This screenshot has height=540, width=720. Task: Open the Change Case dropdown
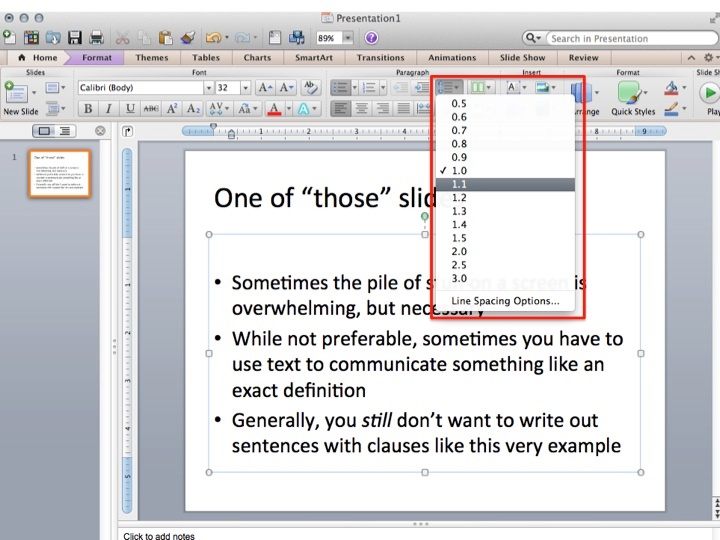[x=248, y=109]
